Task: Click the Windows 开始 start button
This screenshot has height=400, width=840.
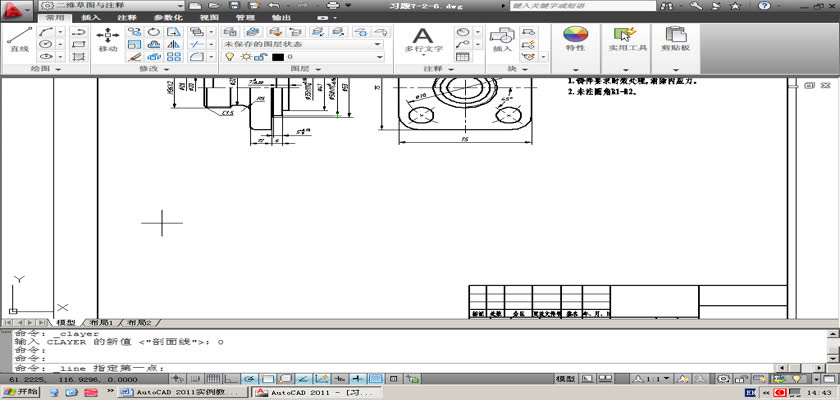Action: click(20, 393)
